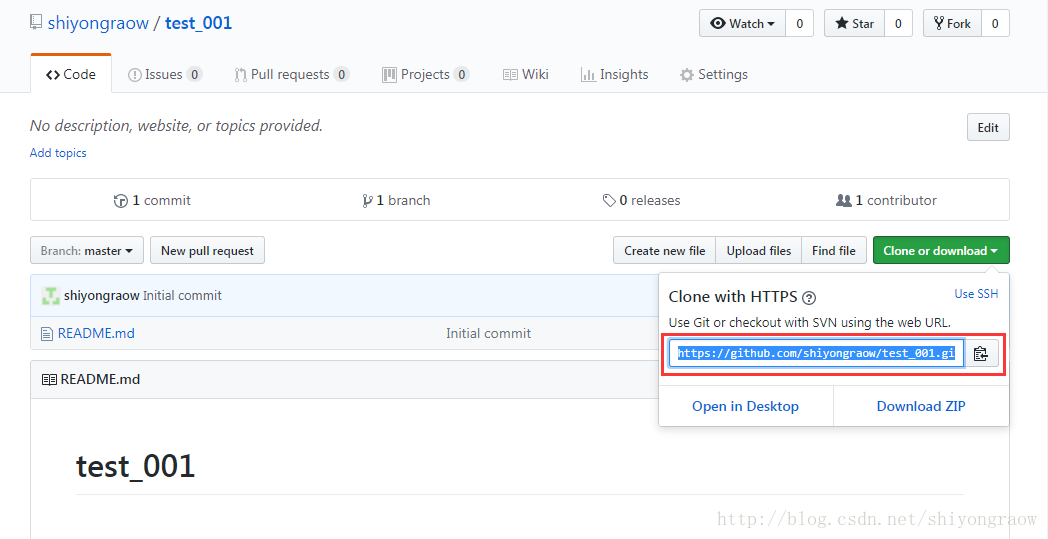The height and width of the screenshot is (539, 1048).
Task: Open the test_001 repository link
Action: coord(199,23)
